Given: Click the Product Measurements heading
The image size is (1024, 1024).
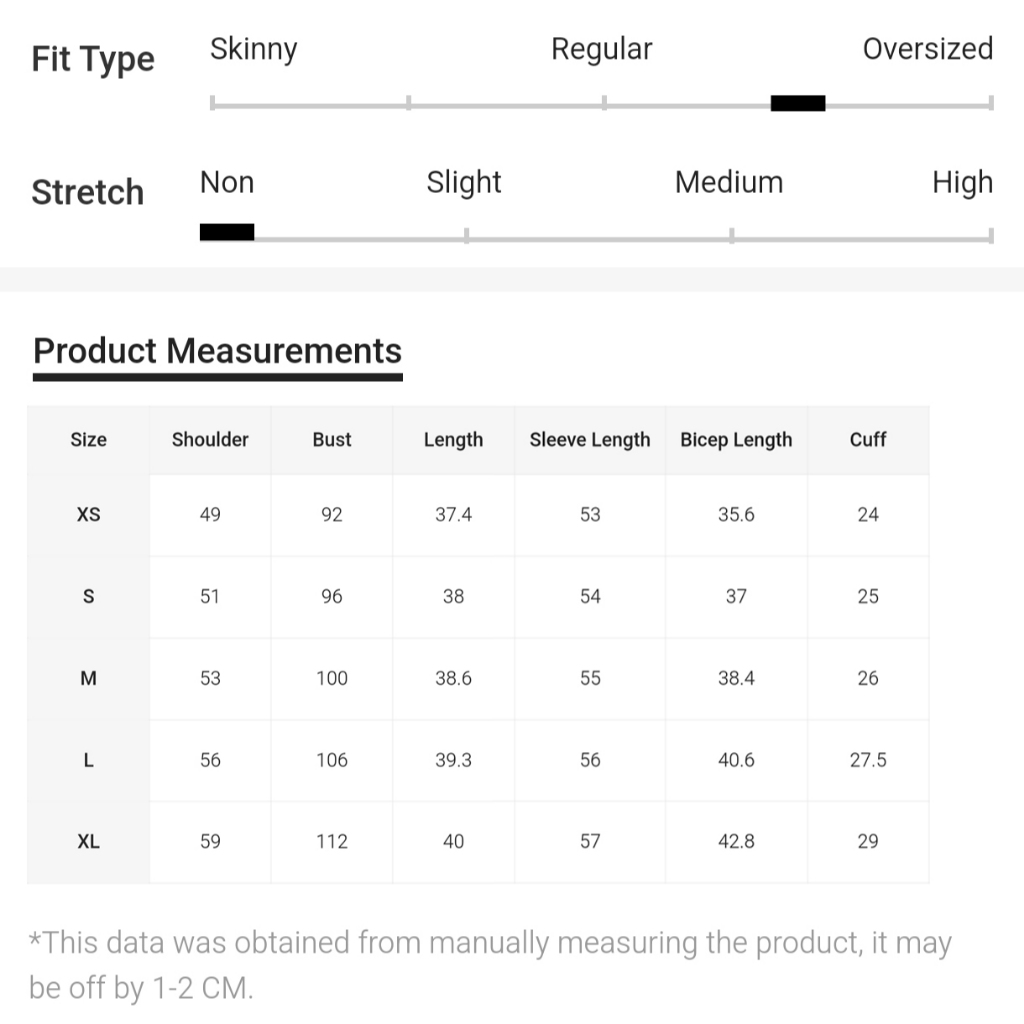Looking at the screenshot, I should [x=217, y=351].
